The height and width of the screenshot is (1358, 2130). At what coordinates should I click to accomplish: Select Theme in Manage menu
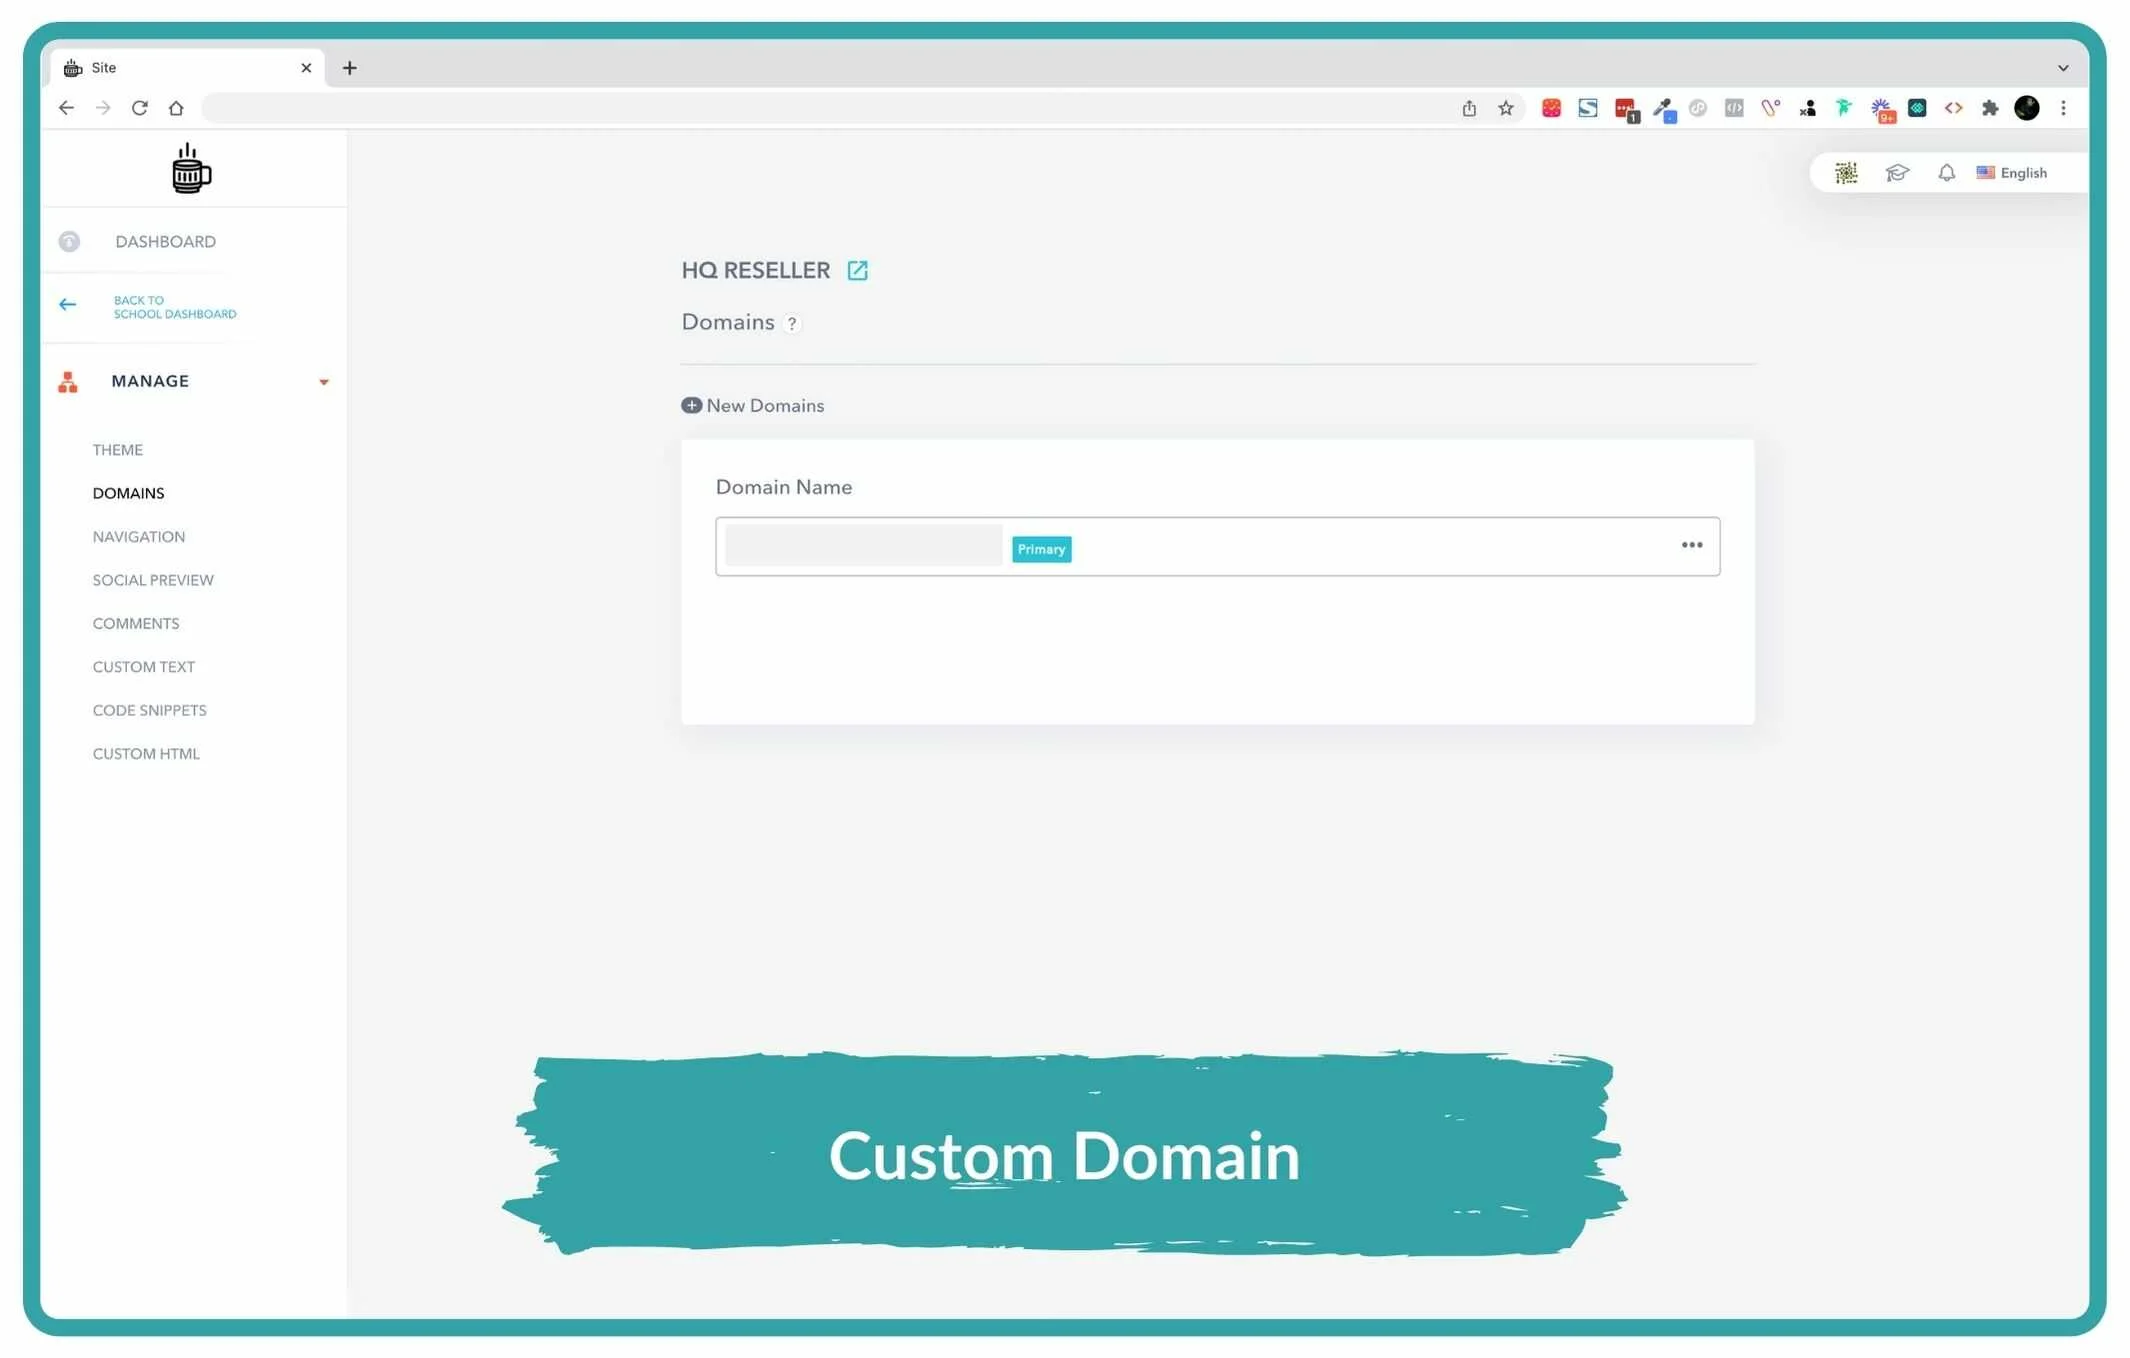tap(118, 450)
